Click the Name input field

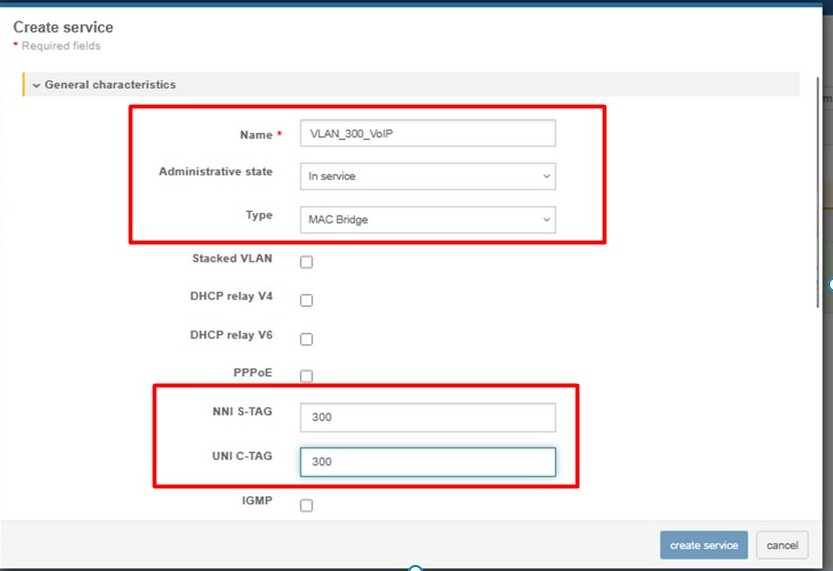click(x=427, y=133)
